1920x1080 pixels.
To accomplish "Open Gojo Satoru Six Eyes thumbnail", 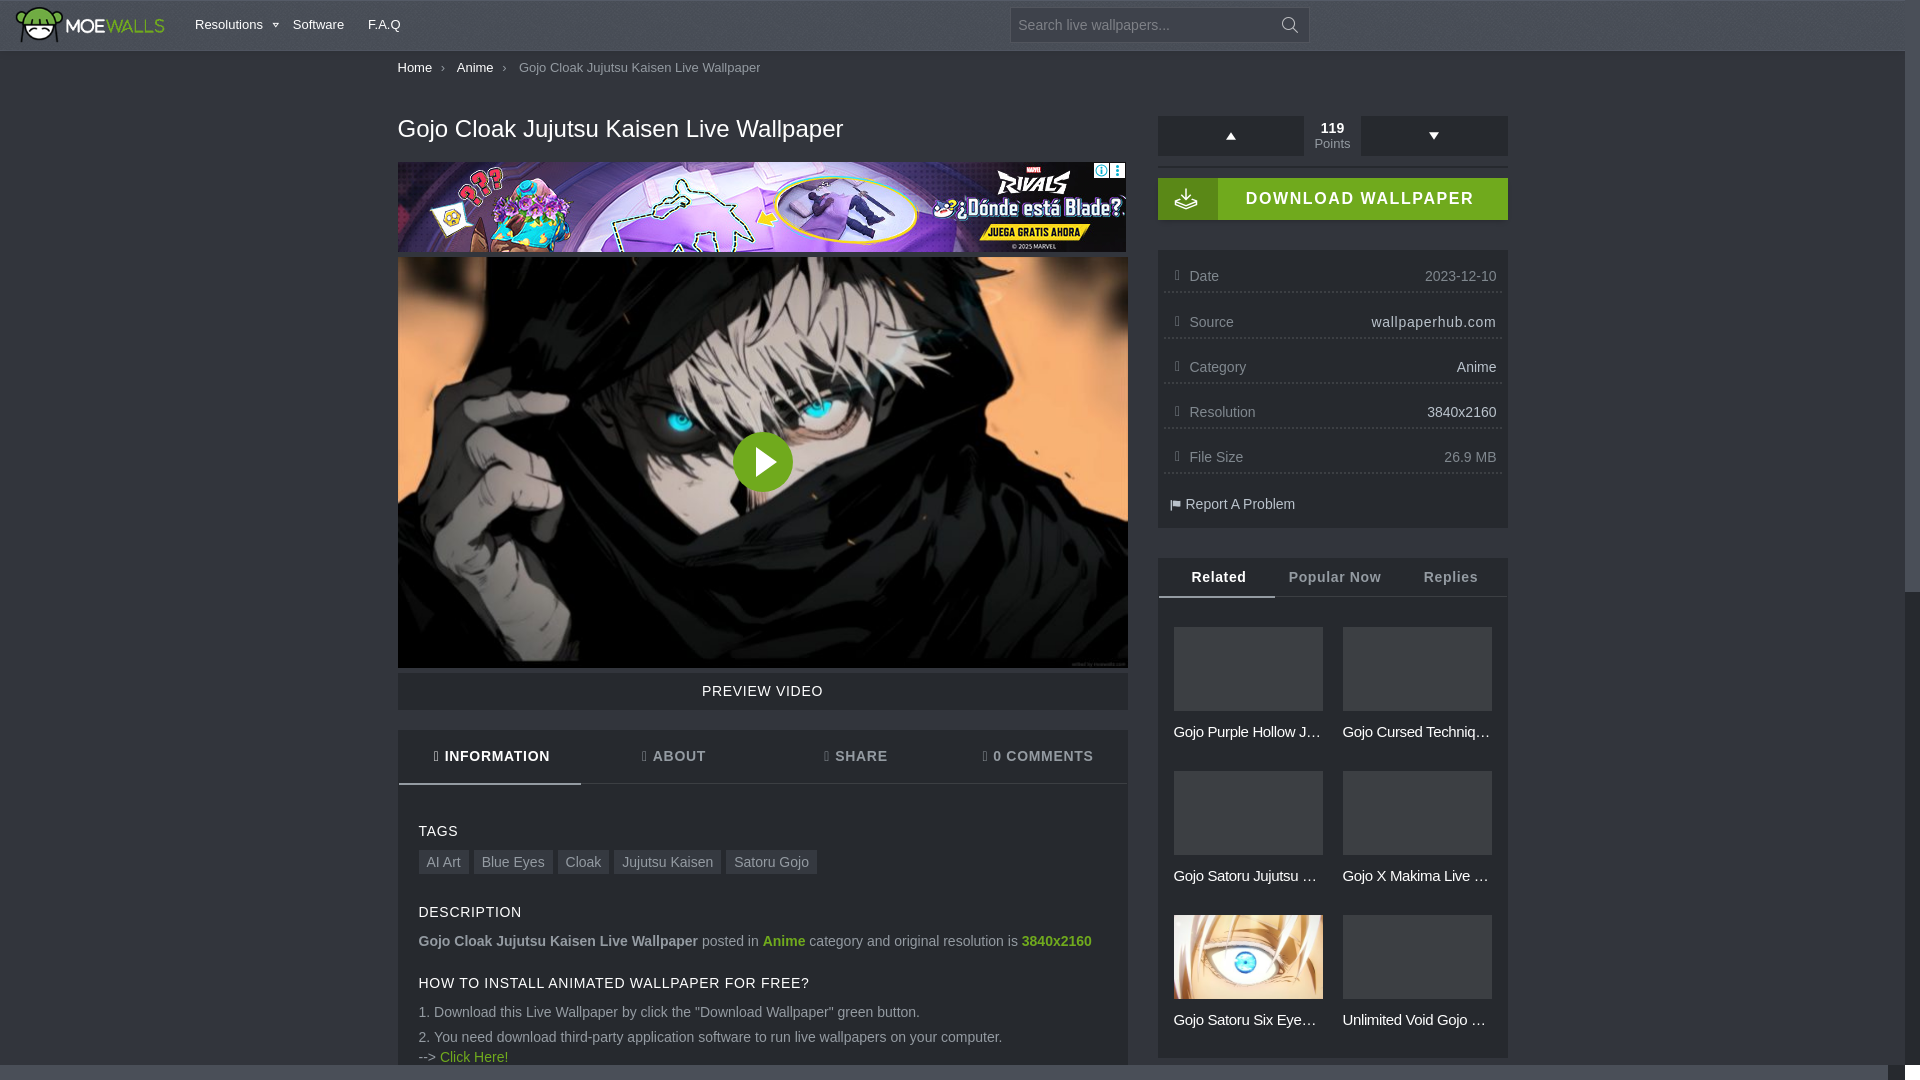I will [x=1248, y=957].
